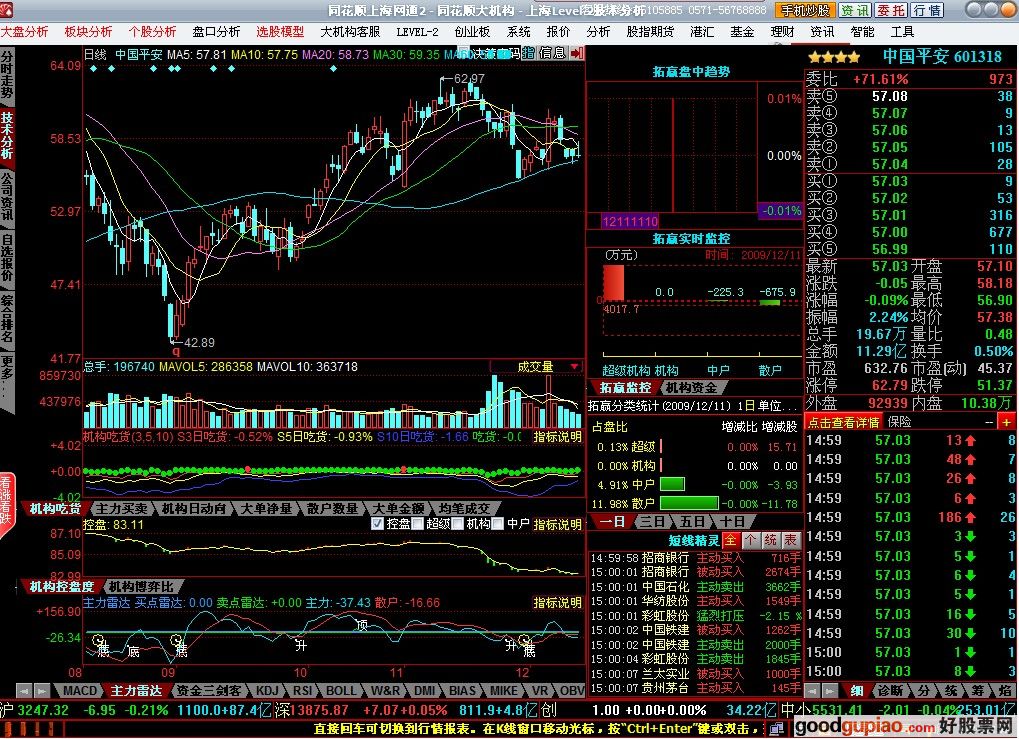Switch to the 诊断 tab

[890, 690]
